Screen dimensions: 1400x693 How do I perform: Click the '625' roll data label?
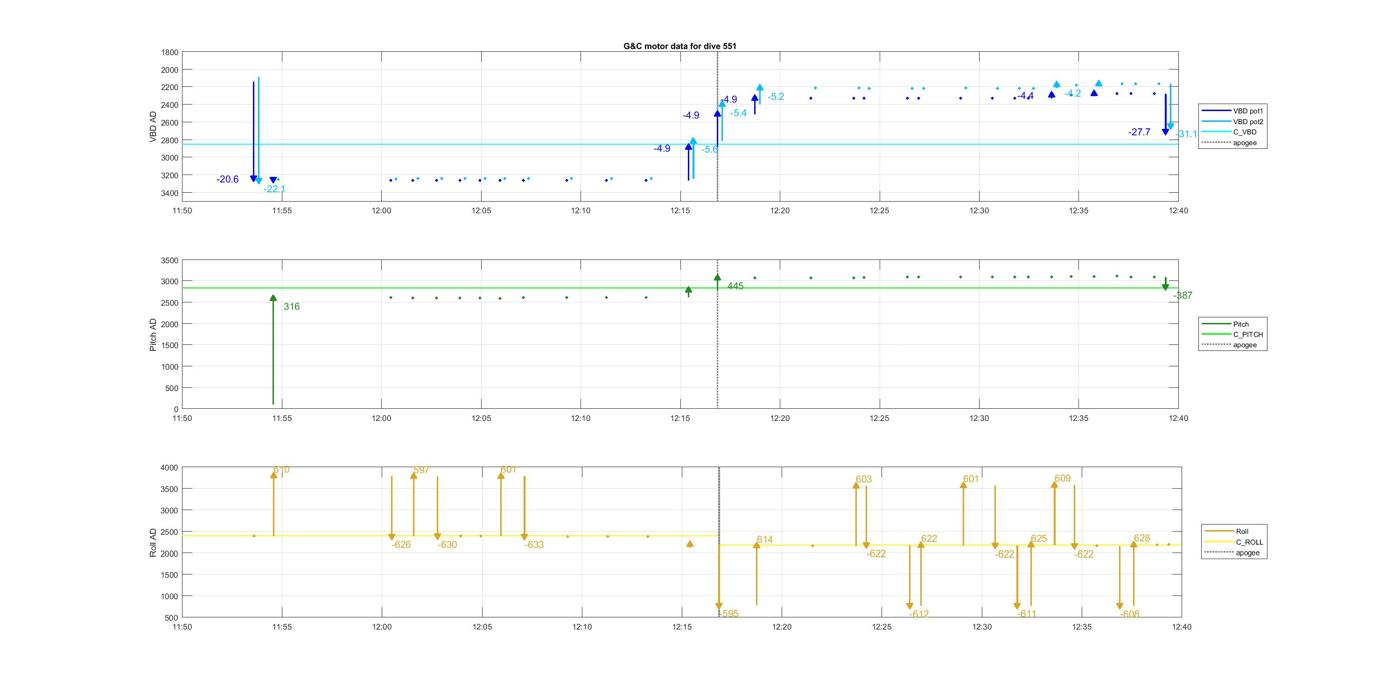1039,539
